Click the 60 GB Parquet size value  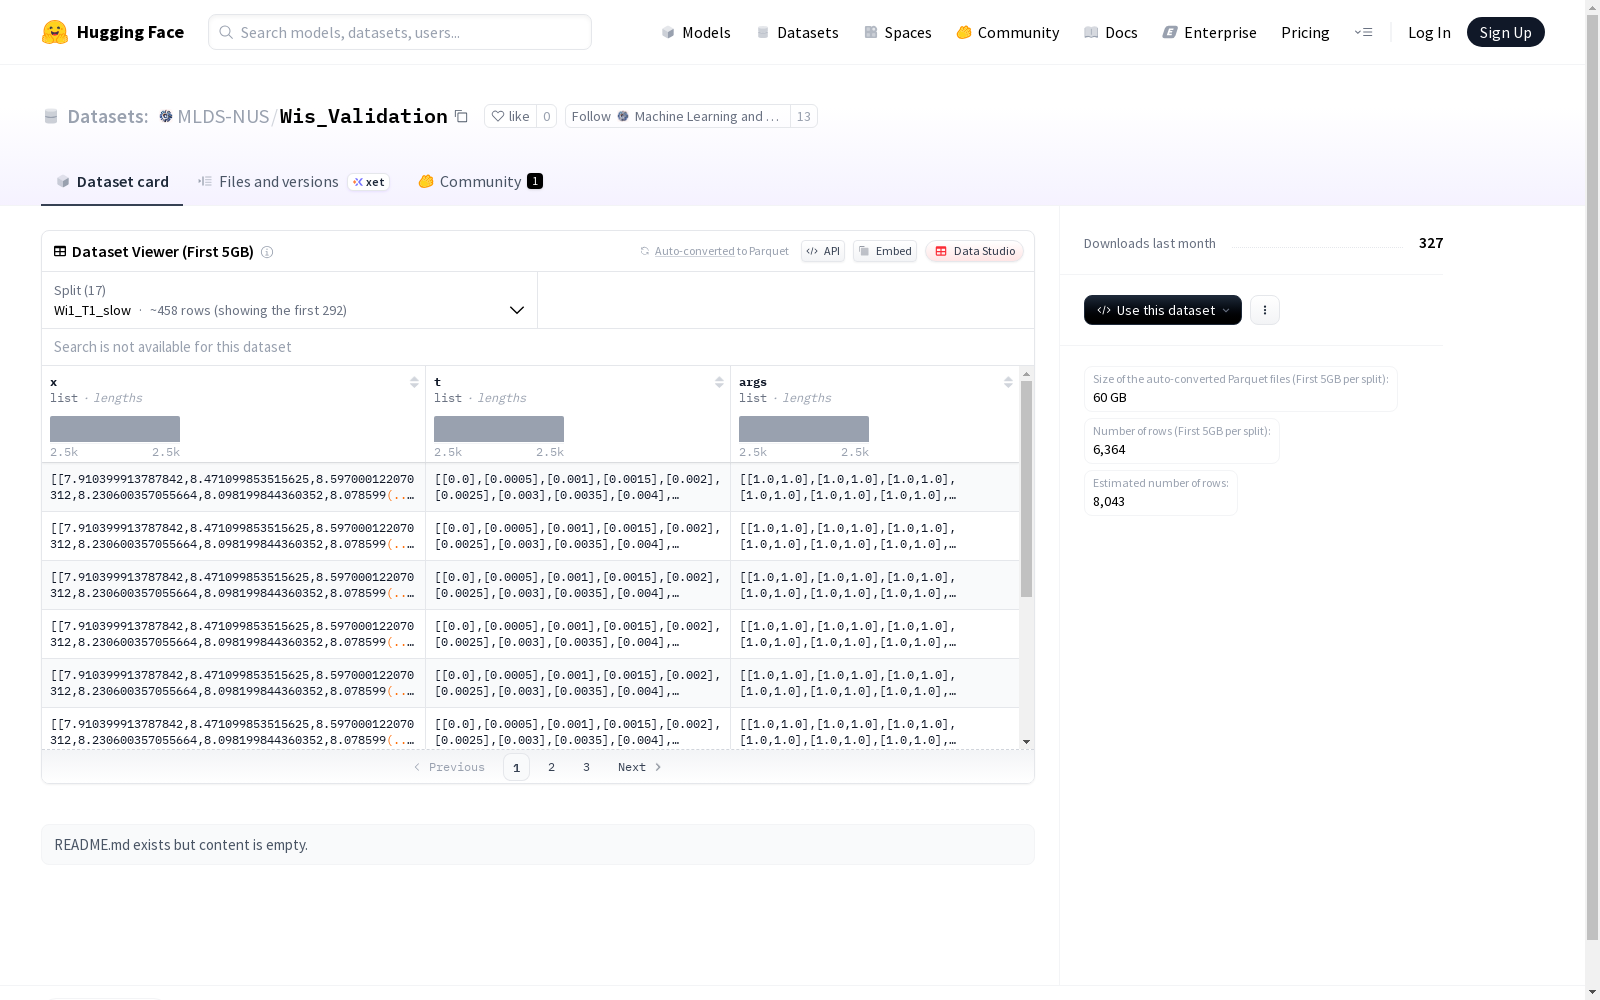coord(1110,397)
